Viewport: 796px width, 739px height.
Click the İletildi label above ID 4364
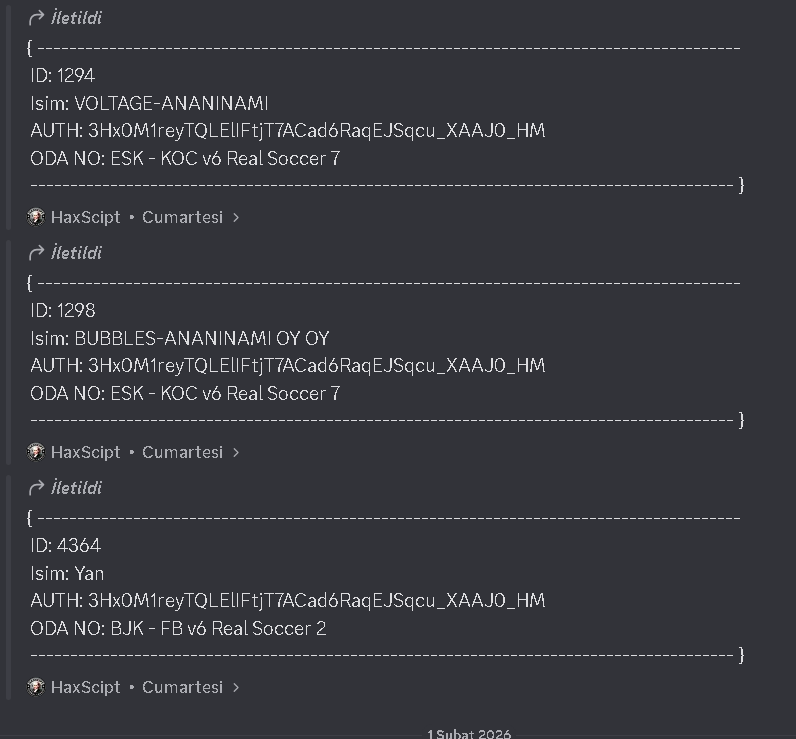pyautogui.click(x=76, y=488)
